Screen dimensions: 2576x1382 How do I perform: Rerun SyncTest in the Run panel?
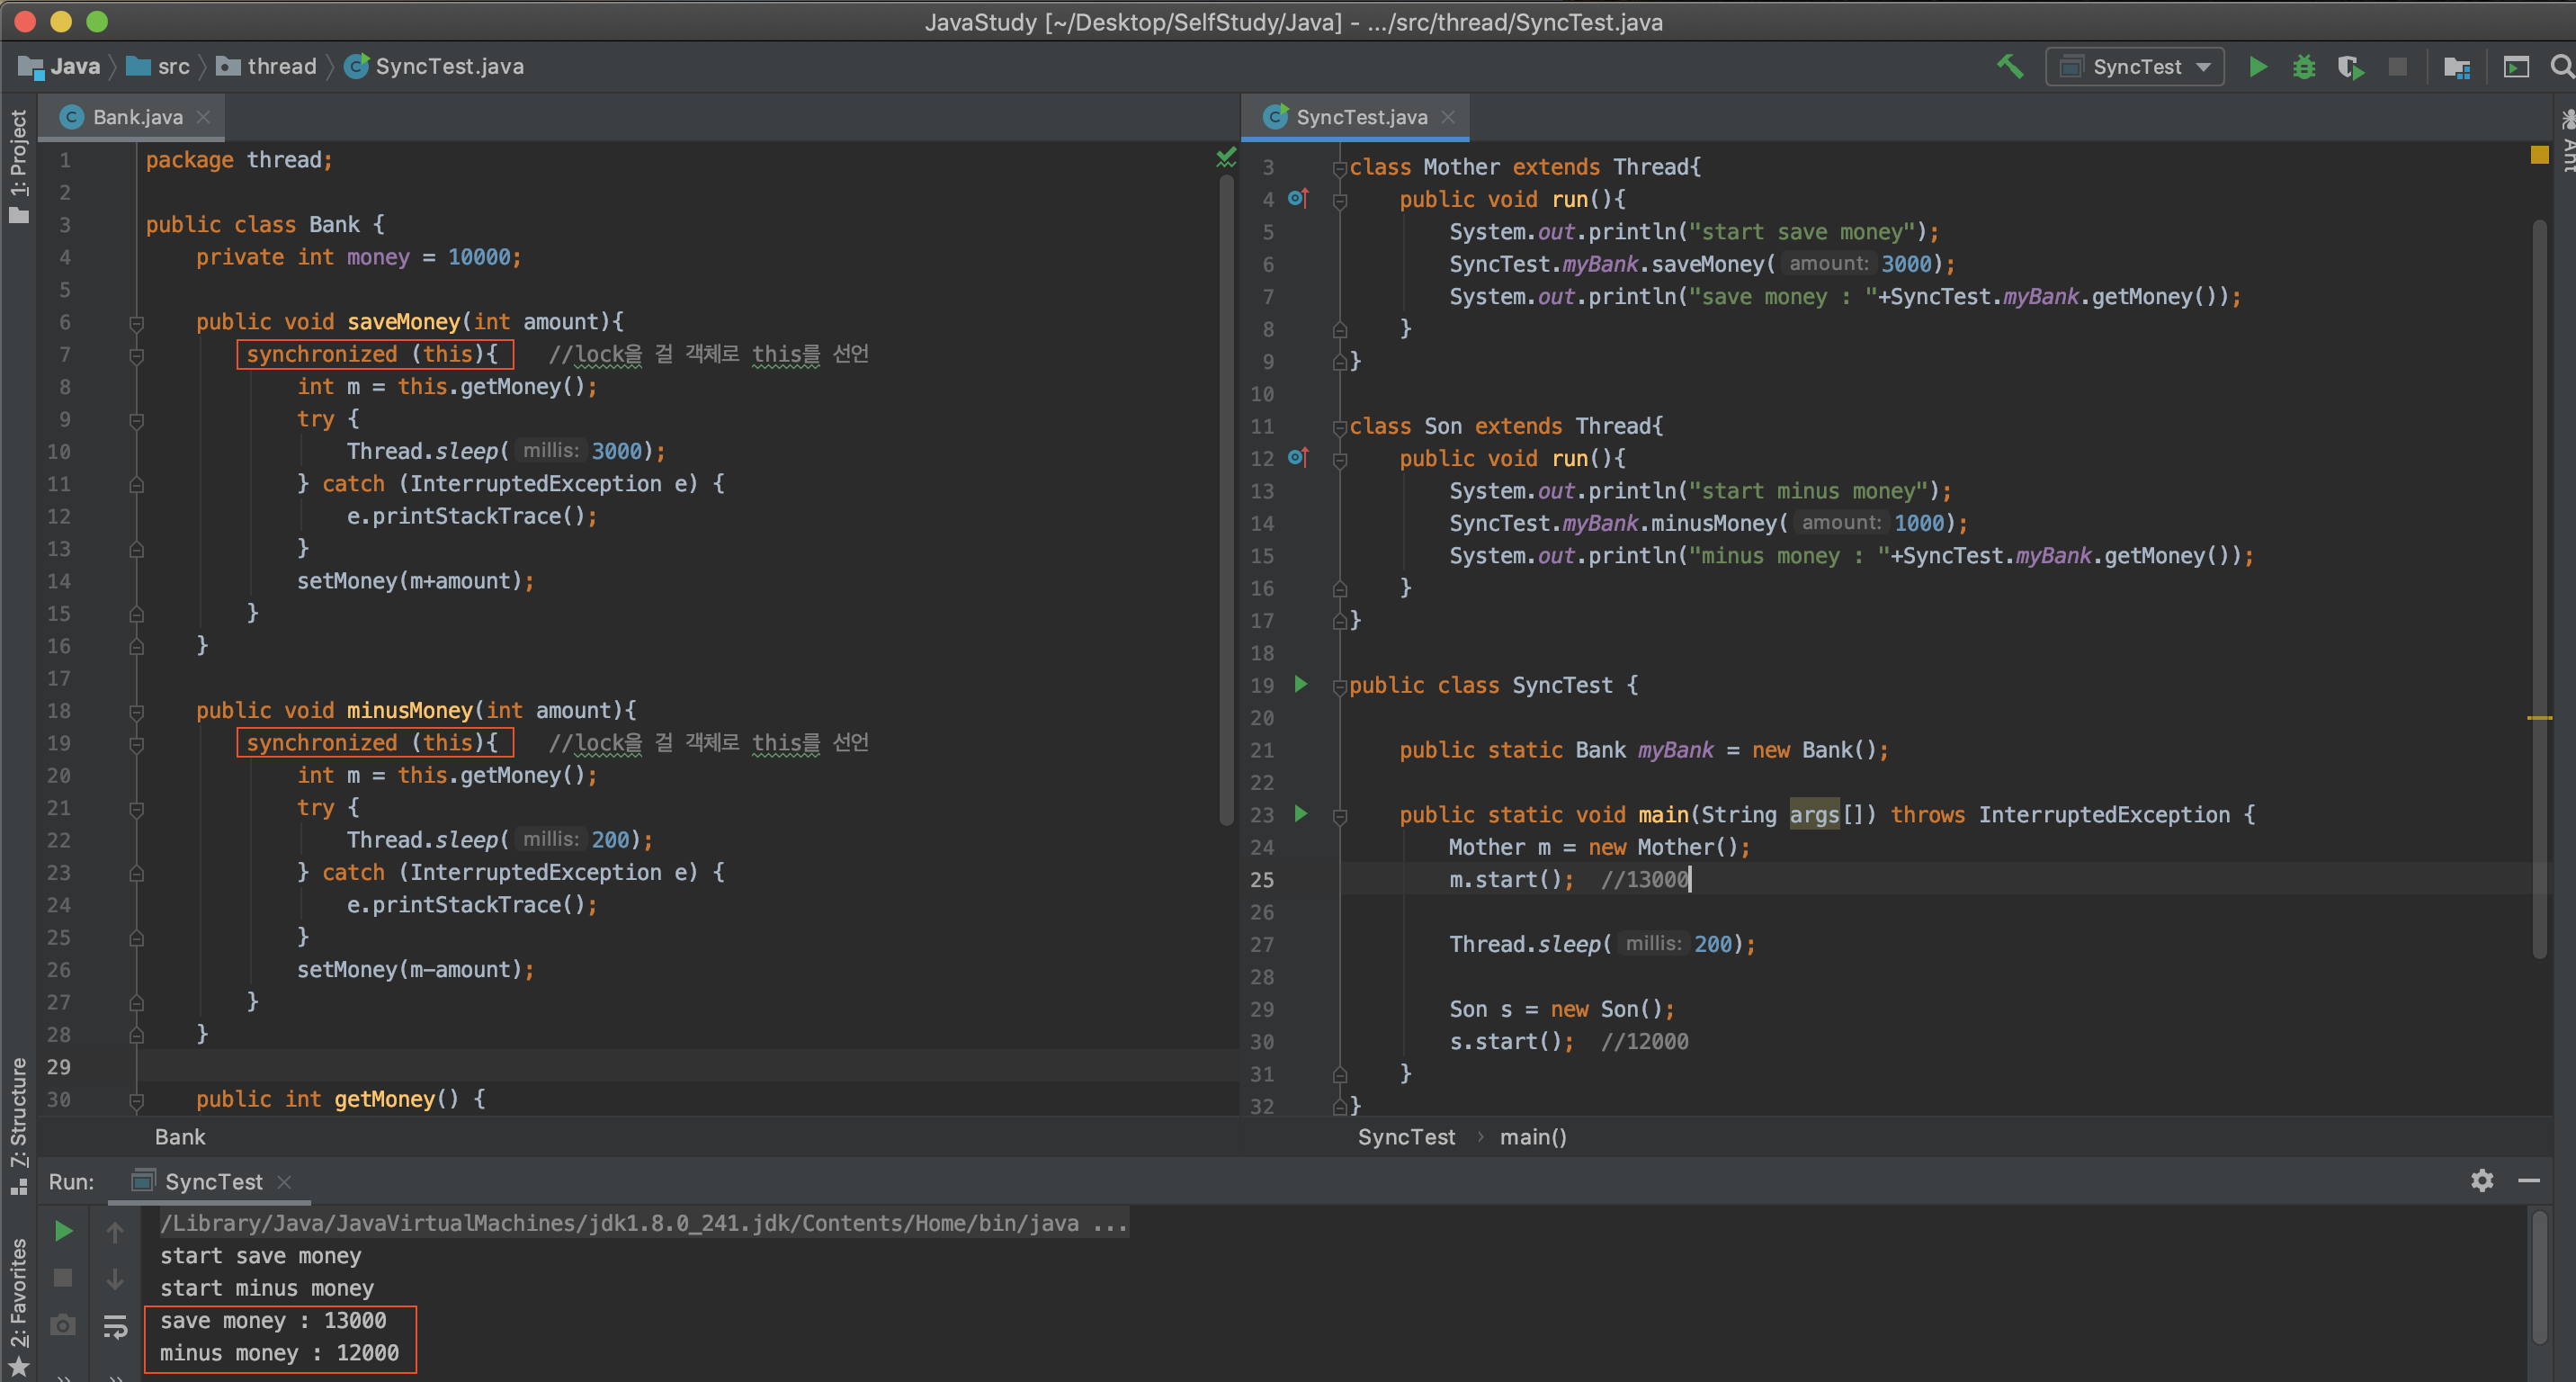(63, 1231)
